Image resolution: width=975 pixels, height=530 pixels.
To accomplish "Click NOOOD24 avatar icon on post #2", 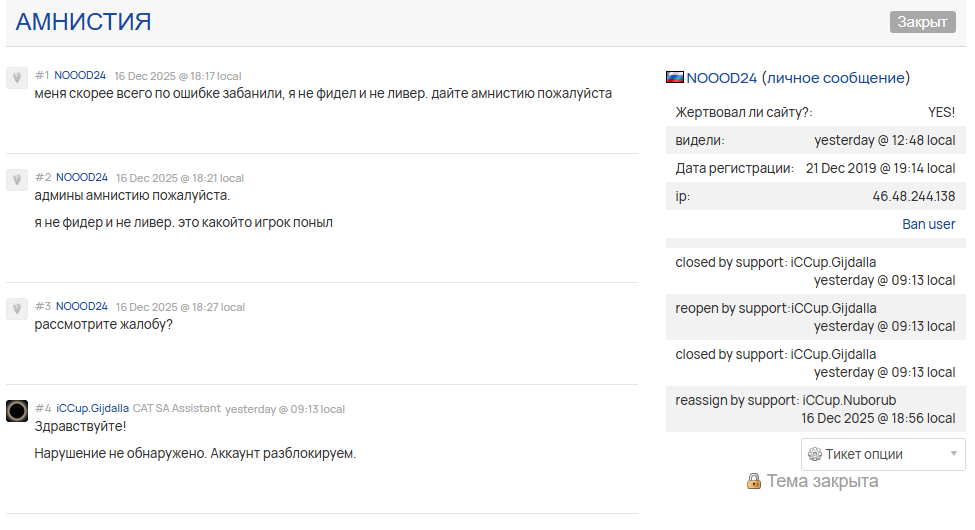I will (16, 179).
